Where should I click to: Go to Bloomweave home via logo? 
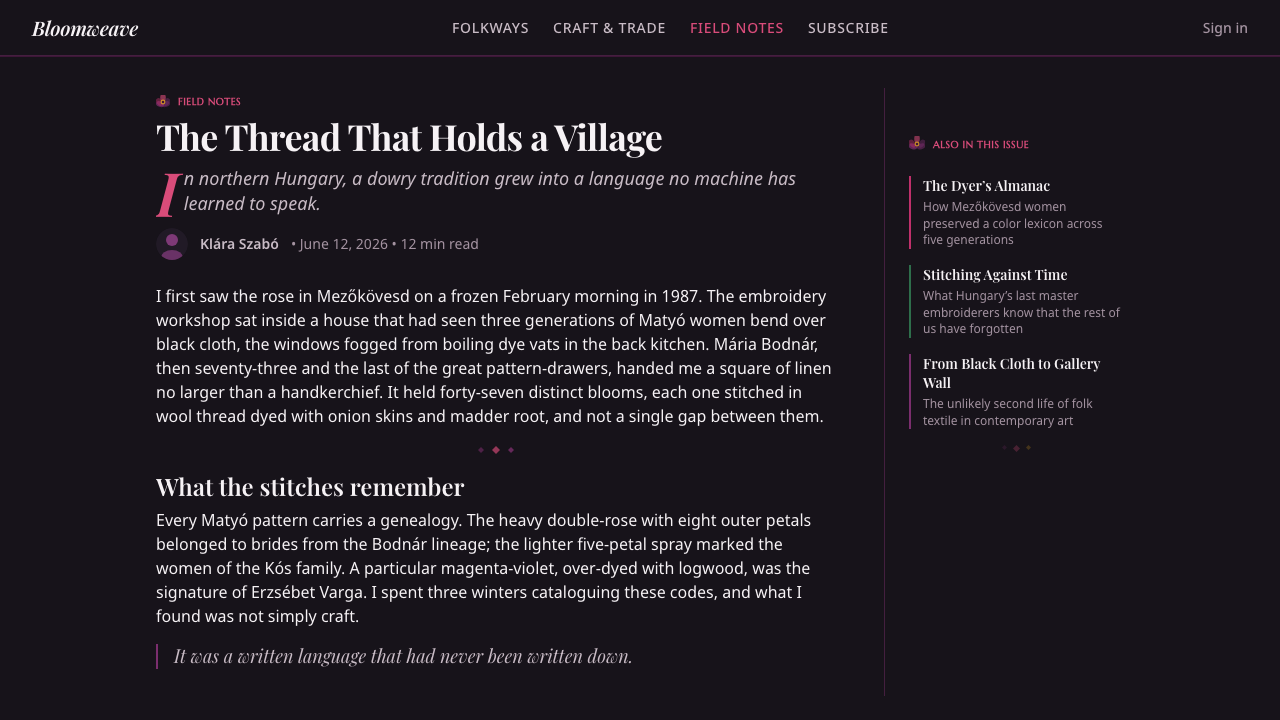[85, 28]
